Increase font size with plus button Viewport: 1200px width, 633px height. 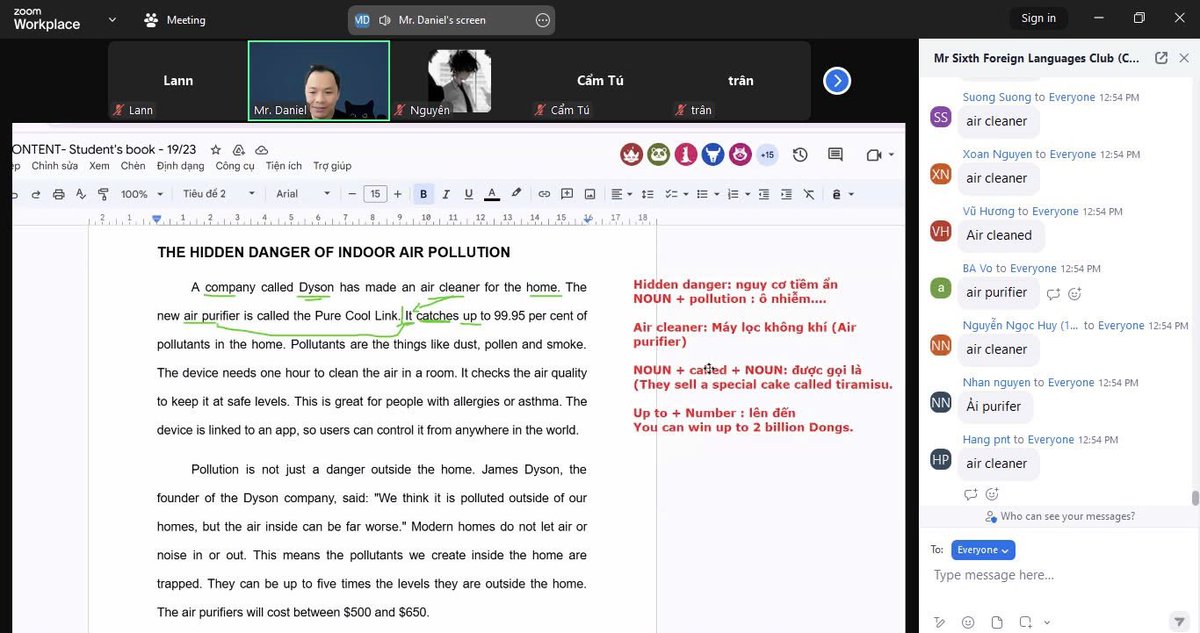[x=398, y=194]
